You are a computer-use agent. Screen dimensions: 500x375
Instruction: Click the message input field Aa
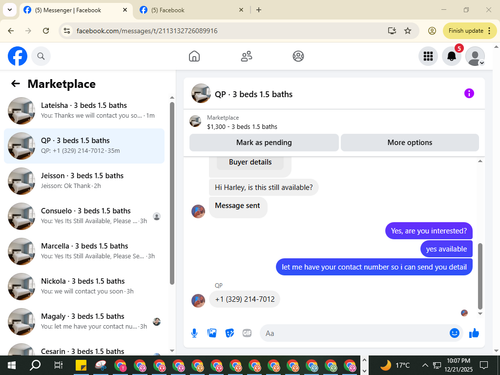tap(354, 333)
